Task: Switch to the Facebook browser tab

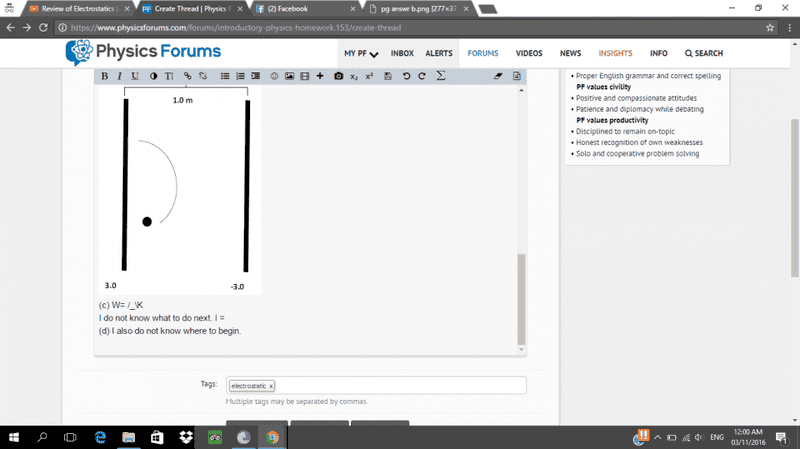Action: [305, 9]
